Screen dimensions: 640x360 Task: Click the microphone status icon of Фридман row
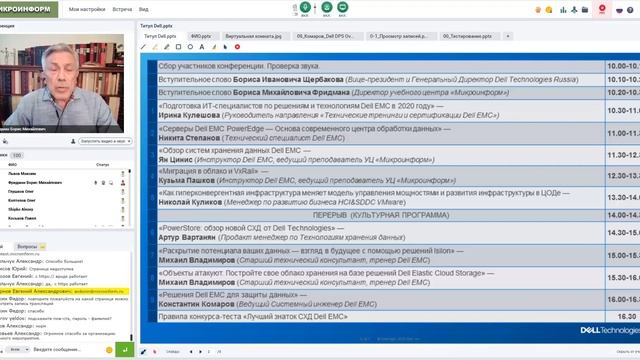pyautogui.click(x=96, y=182)
